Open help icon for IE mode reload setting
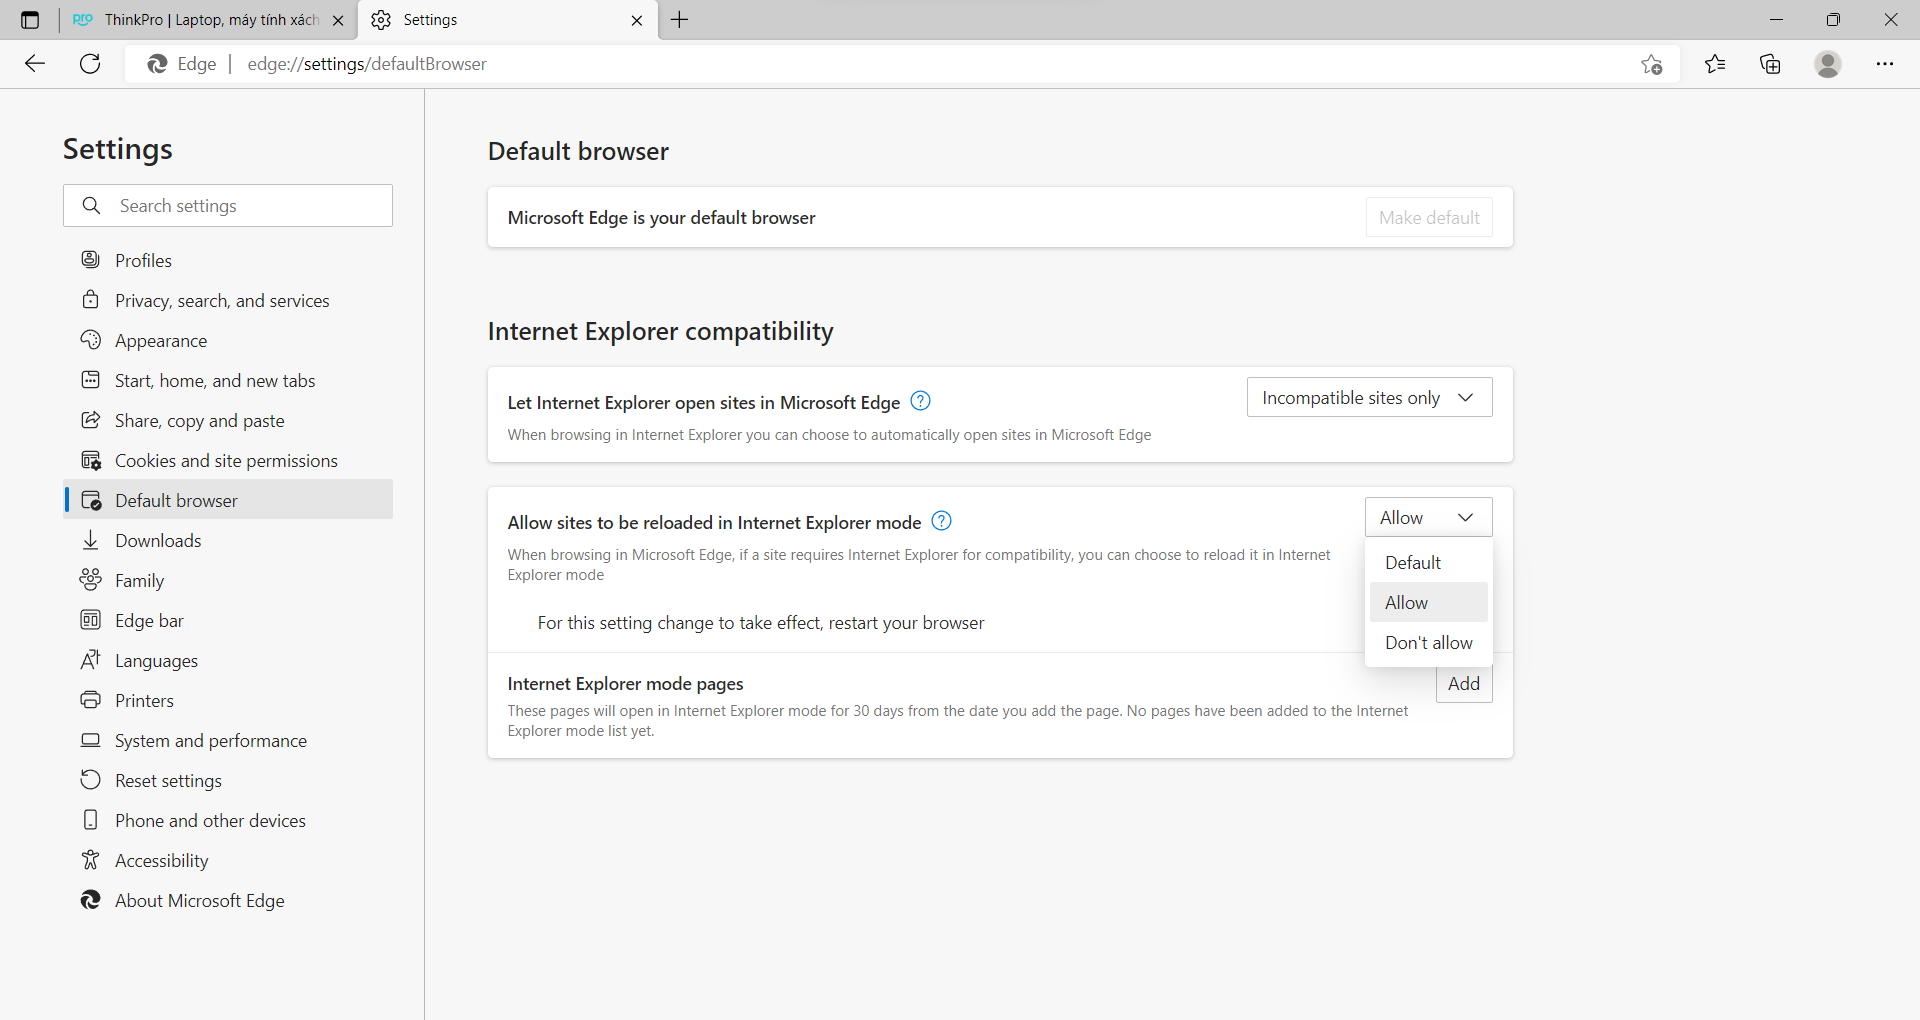1920x1020 pixels. point(941,521)
